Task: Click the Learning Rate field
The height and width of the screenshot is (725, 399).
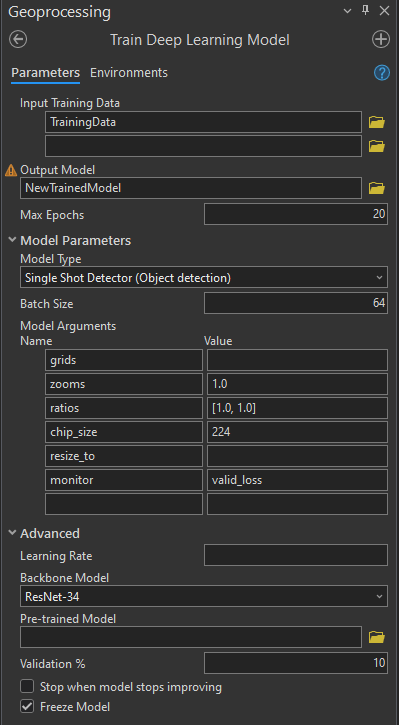Action: [296, 555]
